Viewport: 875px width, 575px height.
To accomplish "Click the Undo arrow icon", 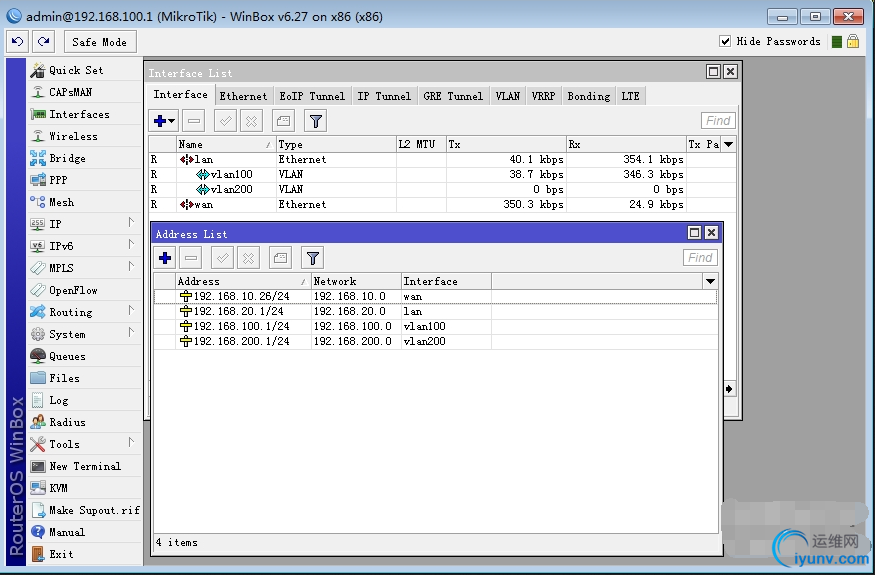I will click(x=17, y=42).
